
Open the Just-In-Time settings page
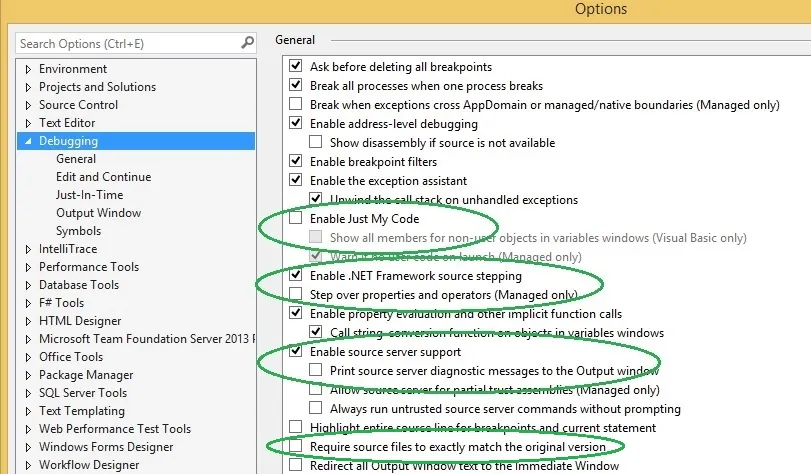[x=89, y=195]
